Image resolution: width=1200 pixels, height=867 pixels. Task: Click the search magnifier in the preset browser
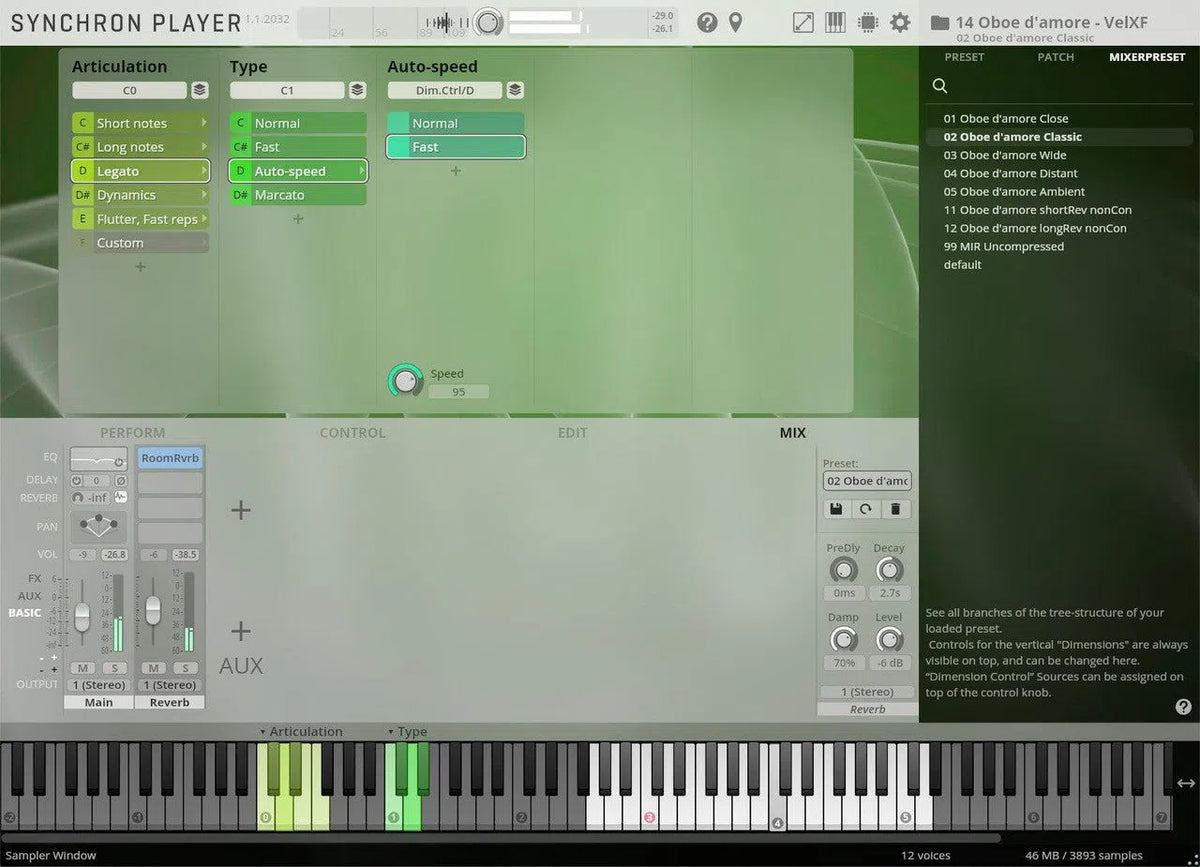tap(940, 86)
